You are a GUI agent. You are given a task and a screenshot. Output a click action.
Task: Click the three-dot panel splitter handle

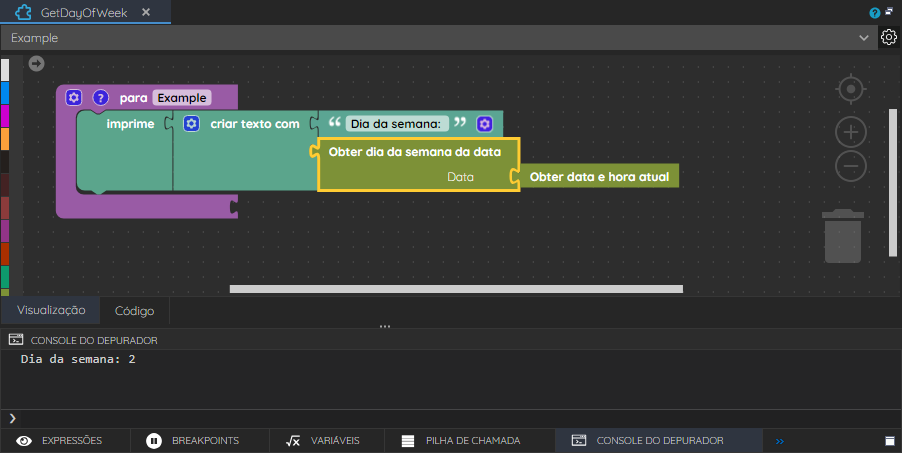(x=385, y=326)
